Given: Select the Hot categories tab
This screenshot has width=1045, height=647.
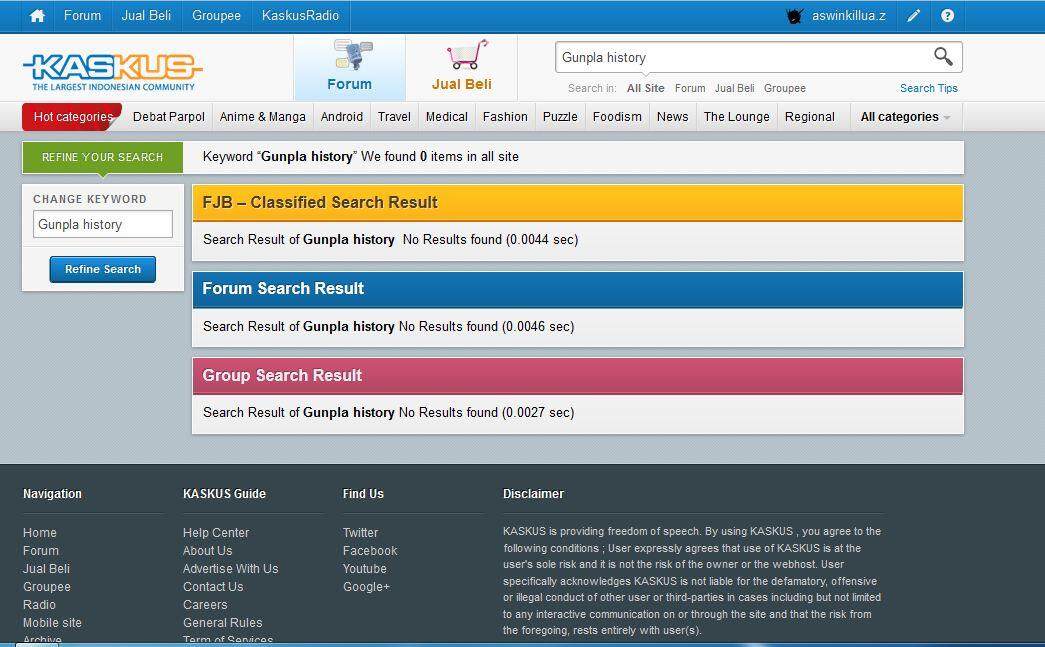Looking at the screenshot, I should point(72,117).
